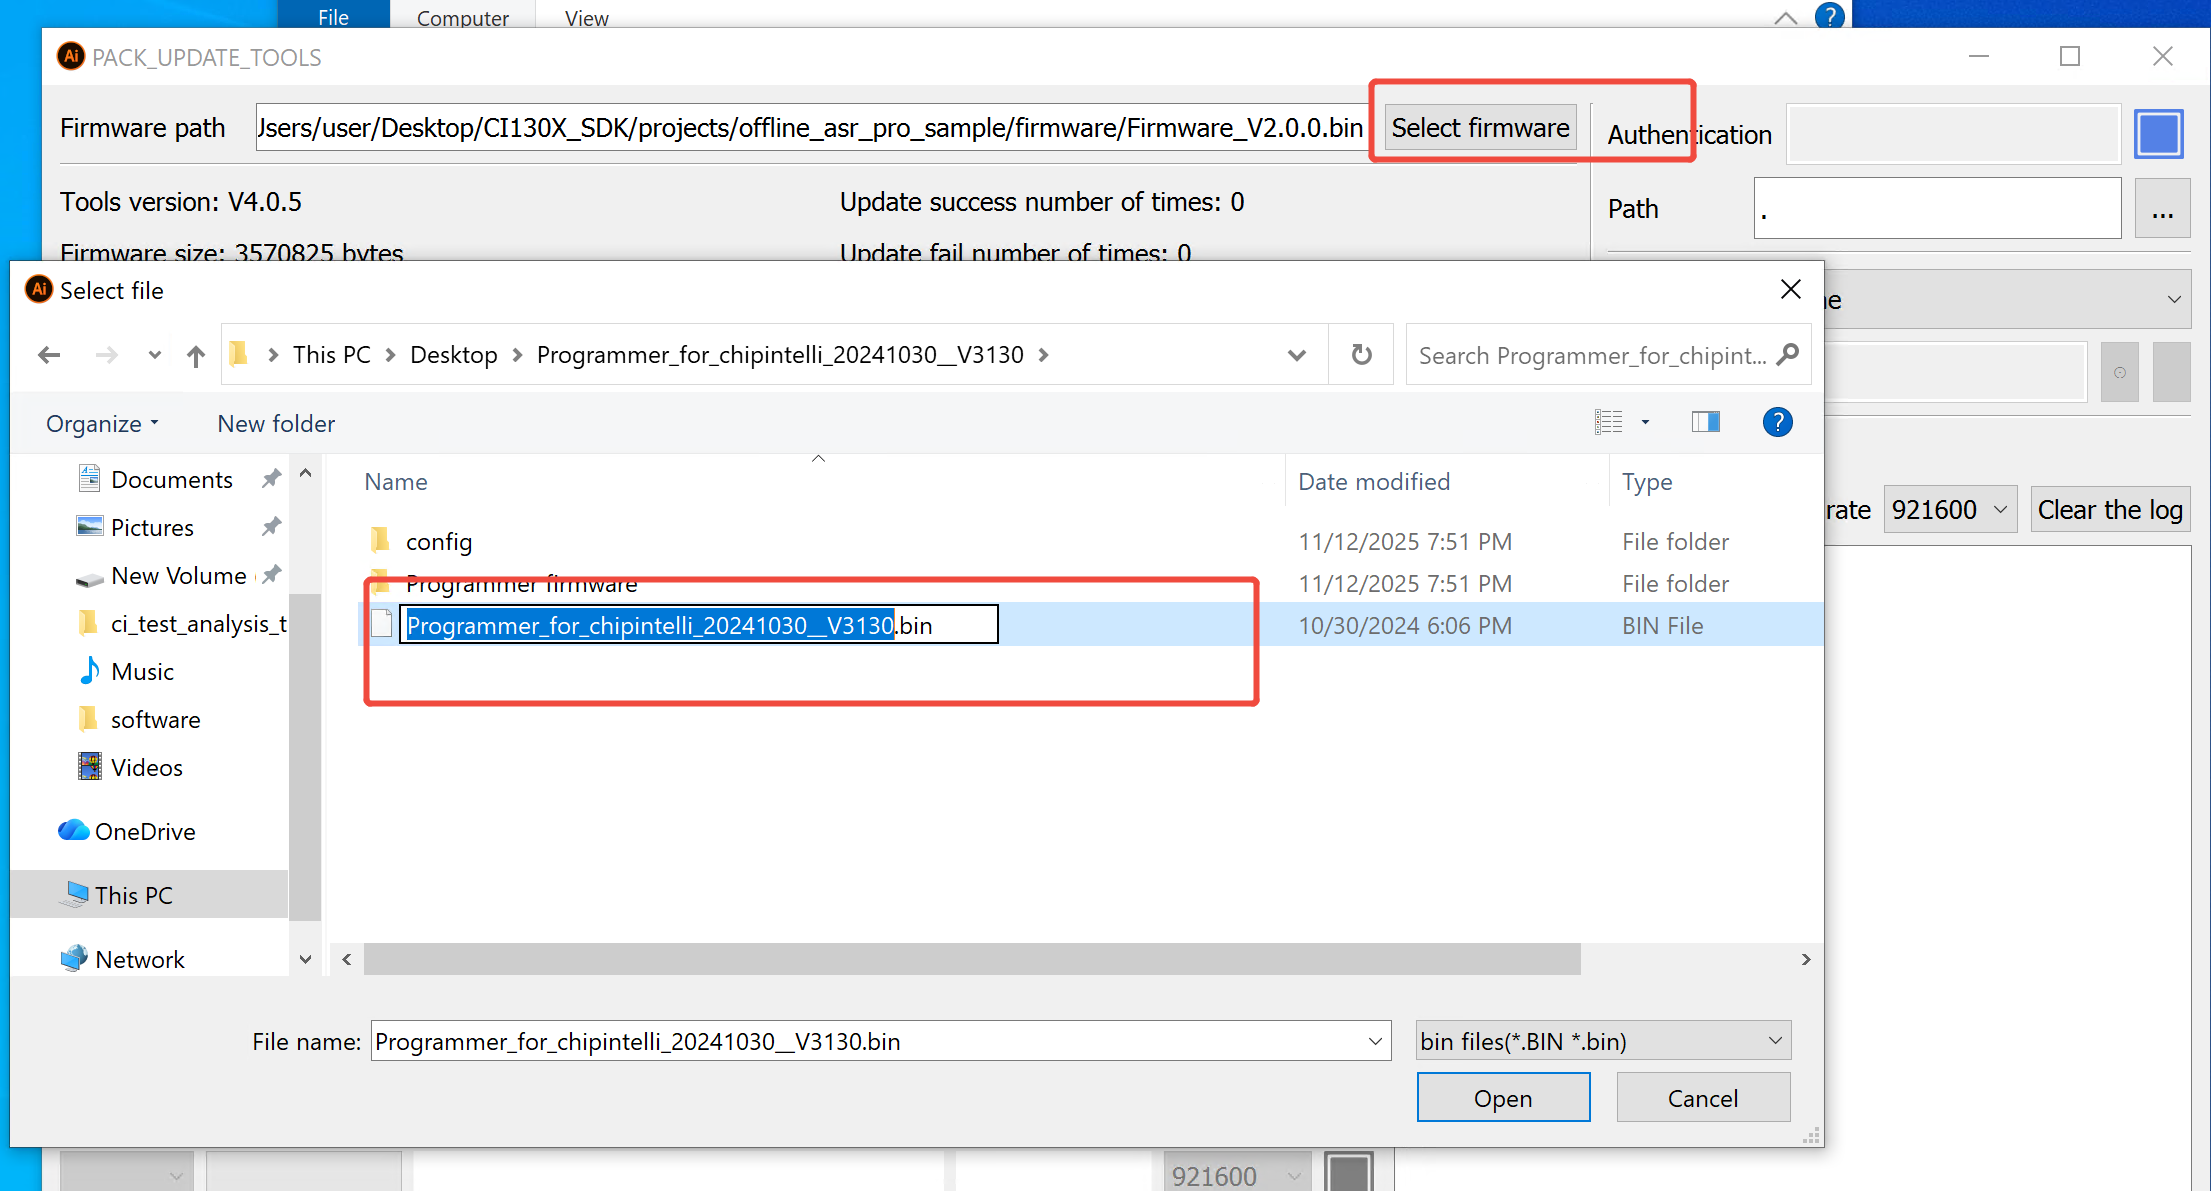2211x1191 pixels.
Task: Switch to the Computer ribbon tab
Action: (x=462, y=17)
